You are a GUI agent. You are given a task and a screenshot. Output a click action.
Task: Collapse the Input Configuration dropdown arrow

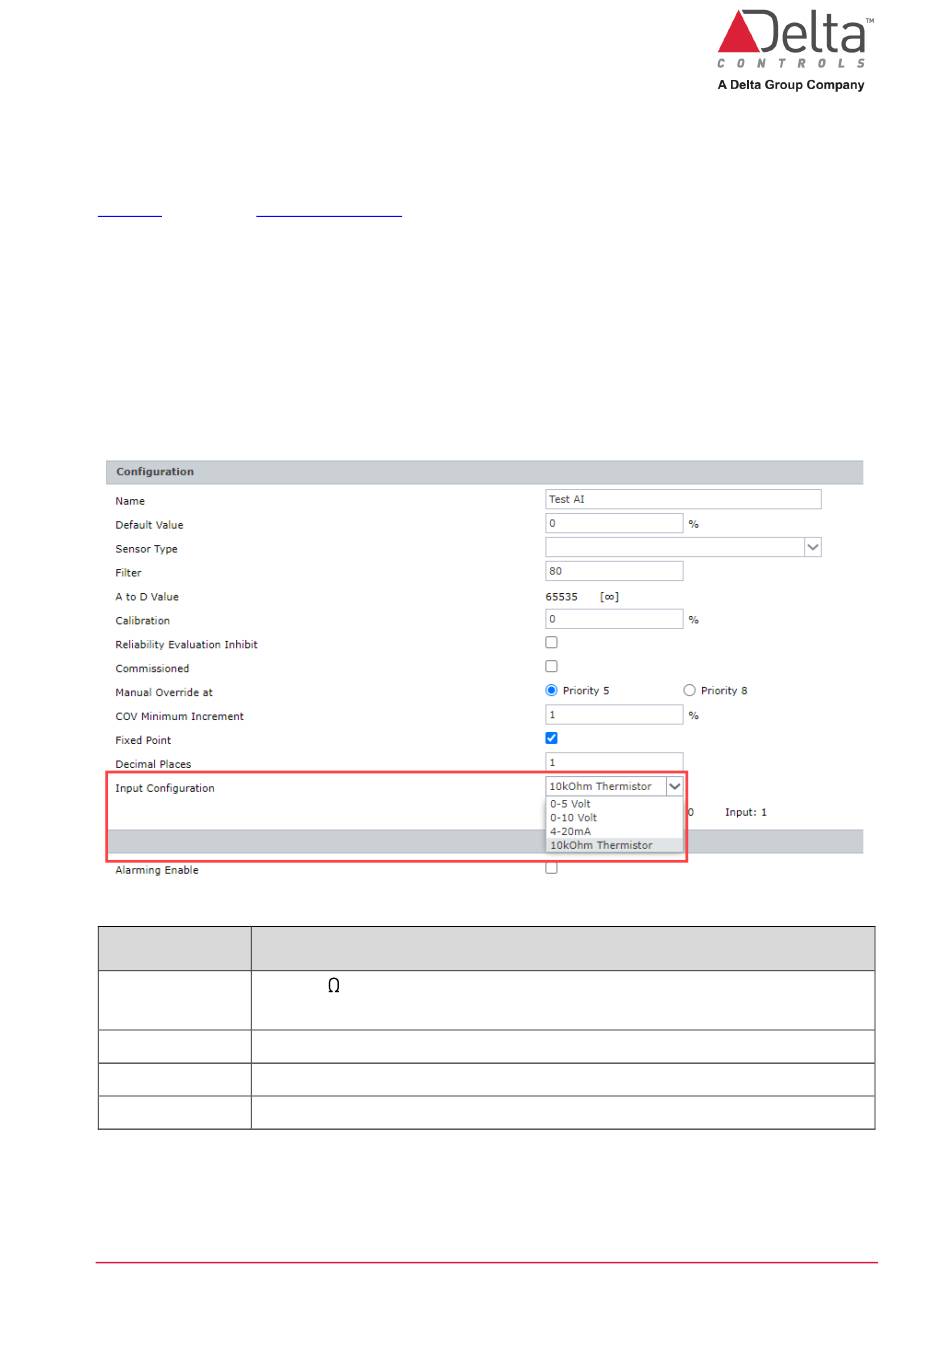tap(675, 787)
